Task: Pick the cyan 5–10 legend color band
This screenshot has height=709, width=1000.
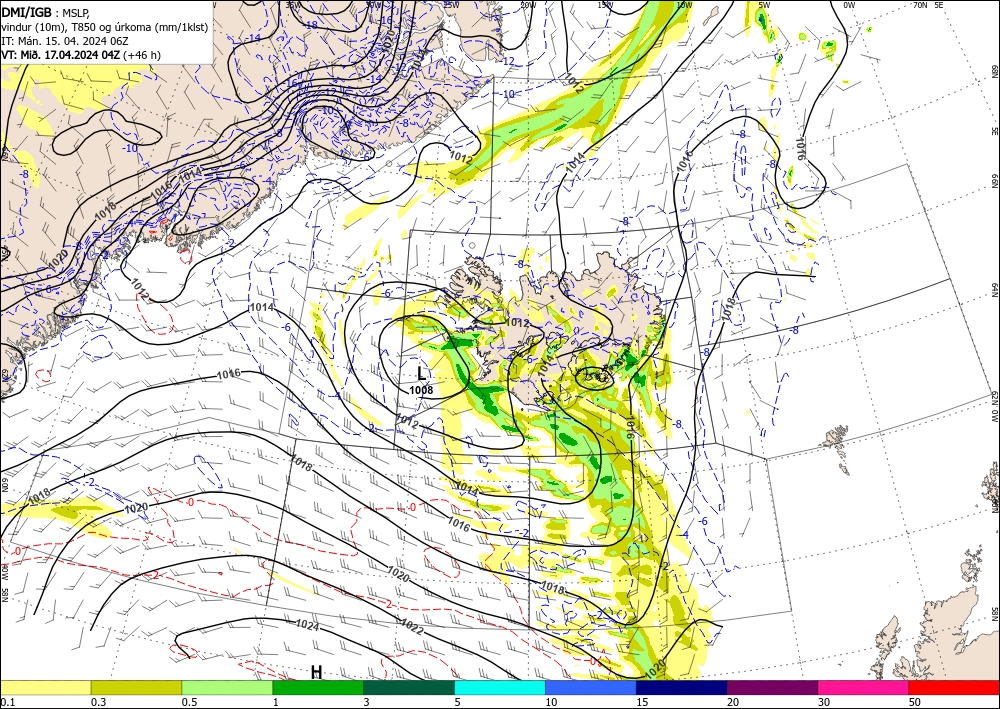Action: pyautogui.click(x=499, y=687)
